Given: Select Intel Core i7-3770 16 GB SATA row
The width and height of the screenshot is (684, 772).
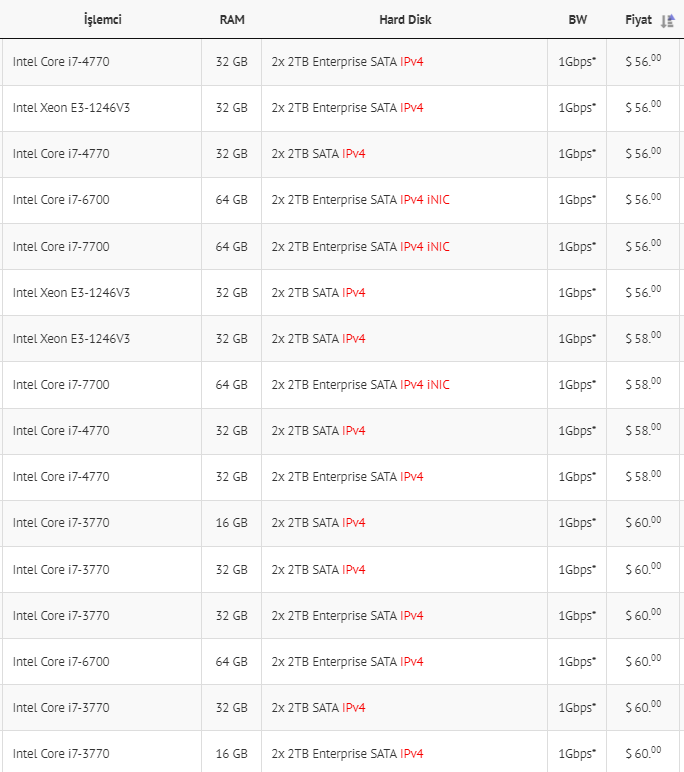Looking at the screenshot, I should [x=342, y=523].
